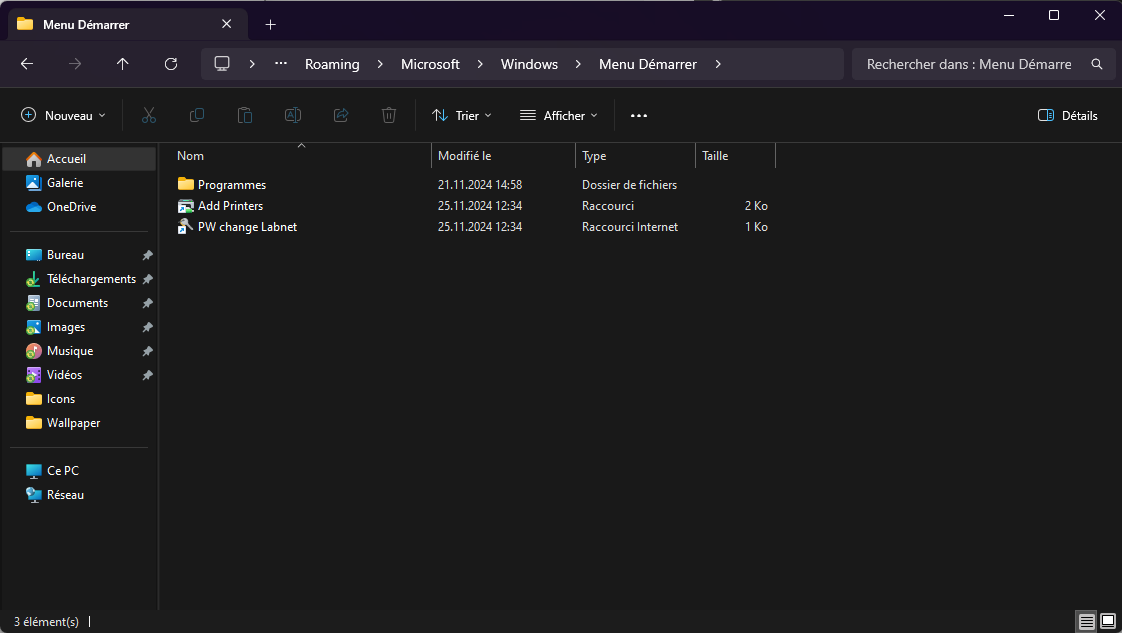Image resolution: width=1122 pixels, height=633 pixels.
Task: Click the Cut scissors icon
Action: [x=149, y=116]
